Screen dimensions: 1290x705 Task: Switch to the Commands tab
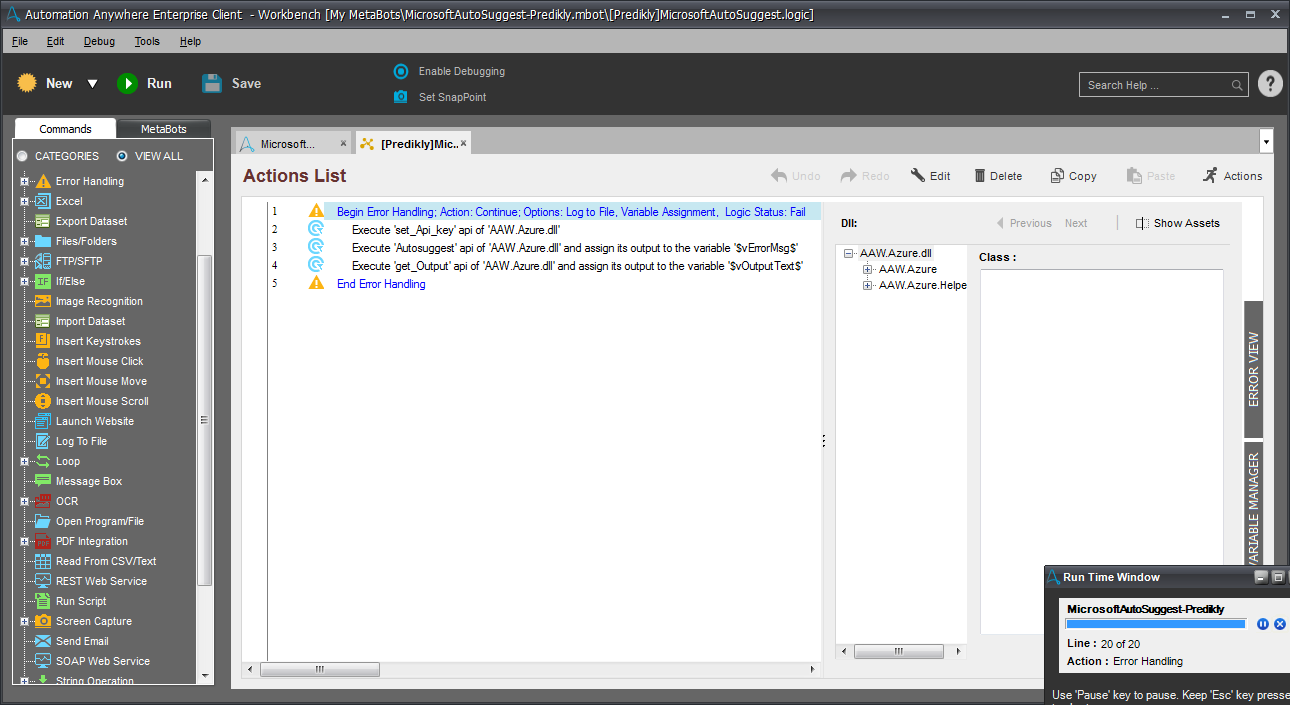pos(65,129)
